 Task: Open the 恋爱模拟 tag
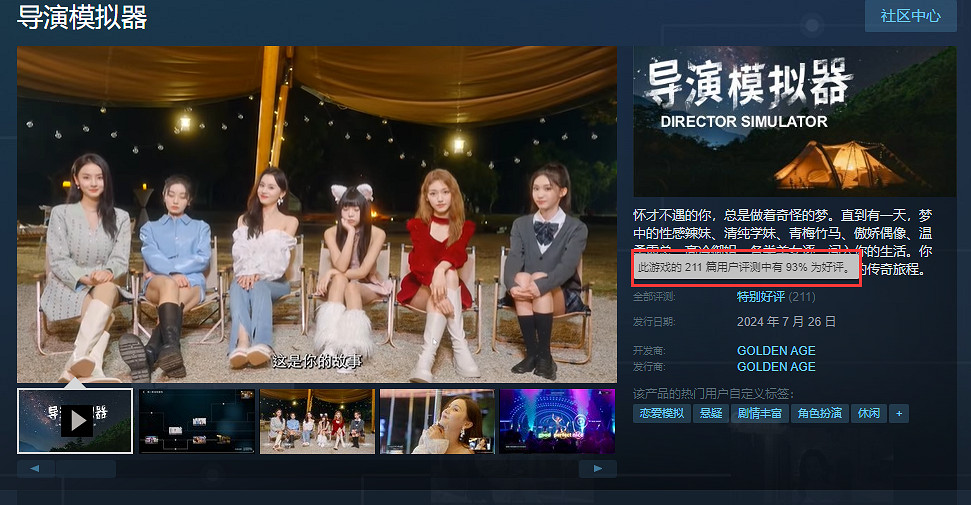coord(660,413)
